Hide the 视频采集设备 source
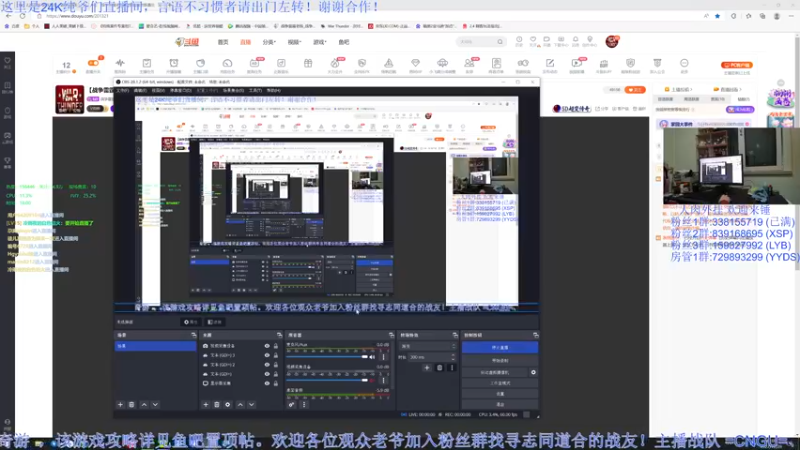This screenshot has width=800, height=450. click(x=267, y=346)
